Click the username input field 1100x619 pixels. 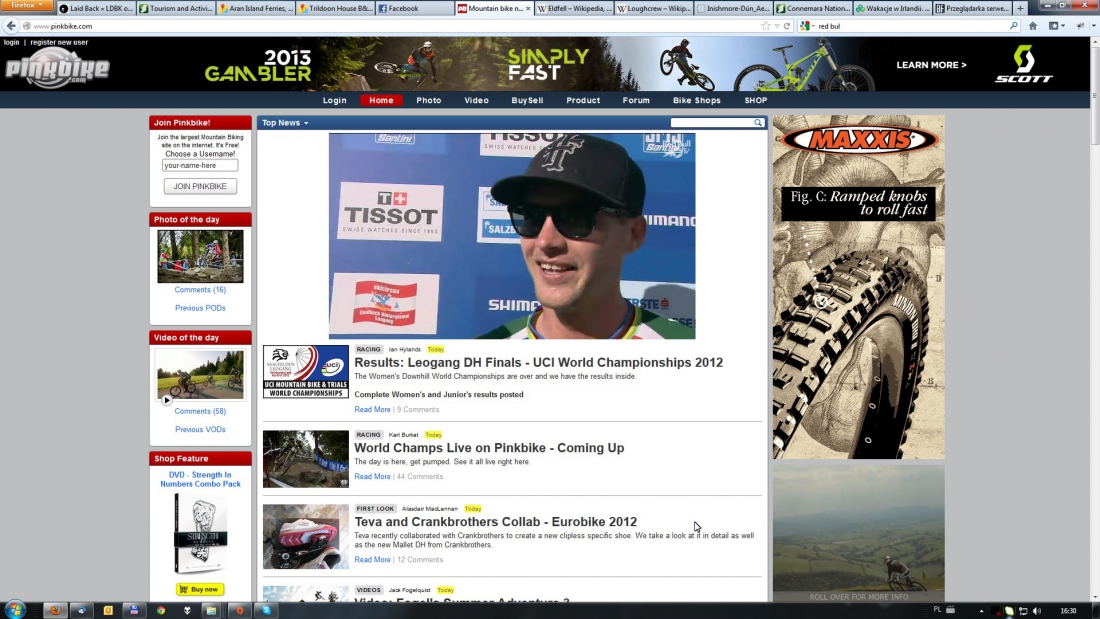(x=200, y=166)
